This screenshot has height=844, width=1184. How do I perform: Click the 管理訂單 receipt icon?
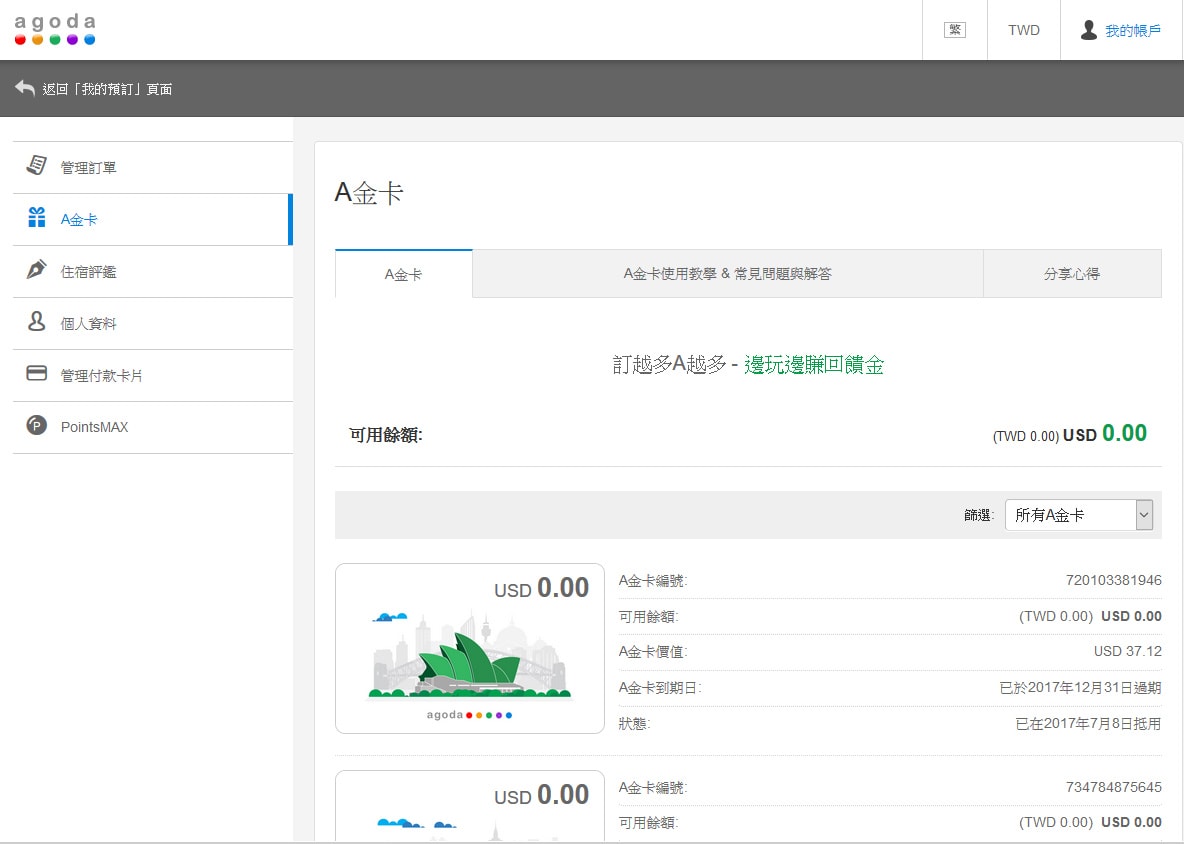click(36, 165)
